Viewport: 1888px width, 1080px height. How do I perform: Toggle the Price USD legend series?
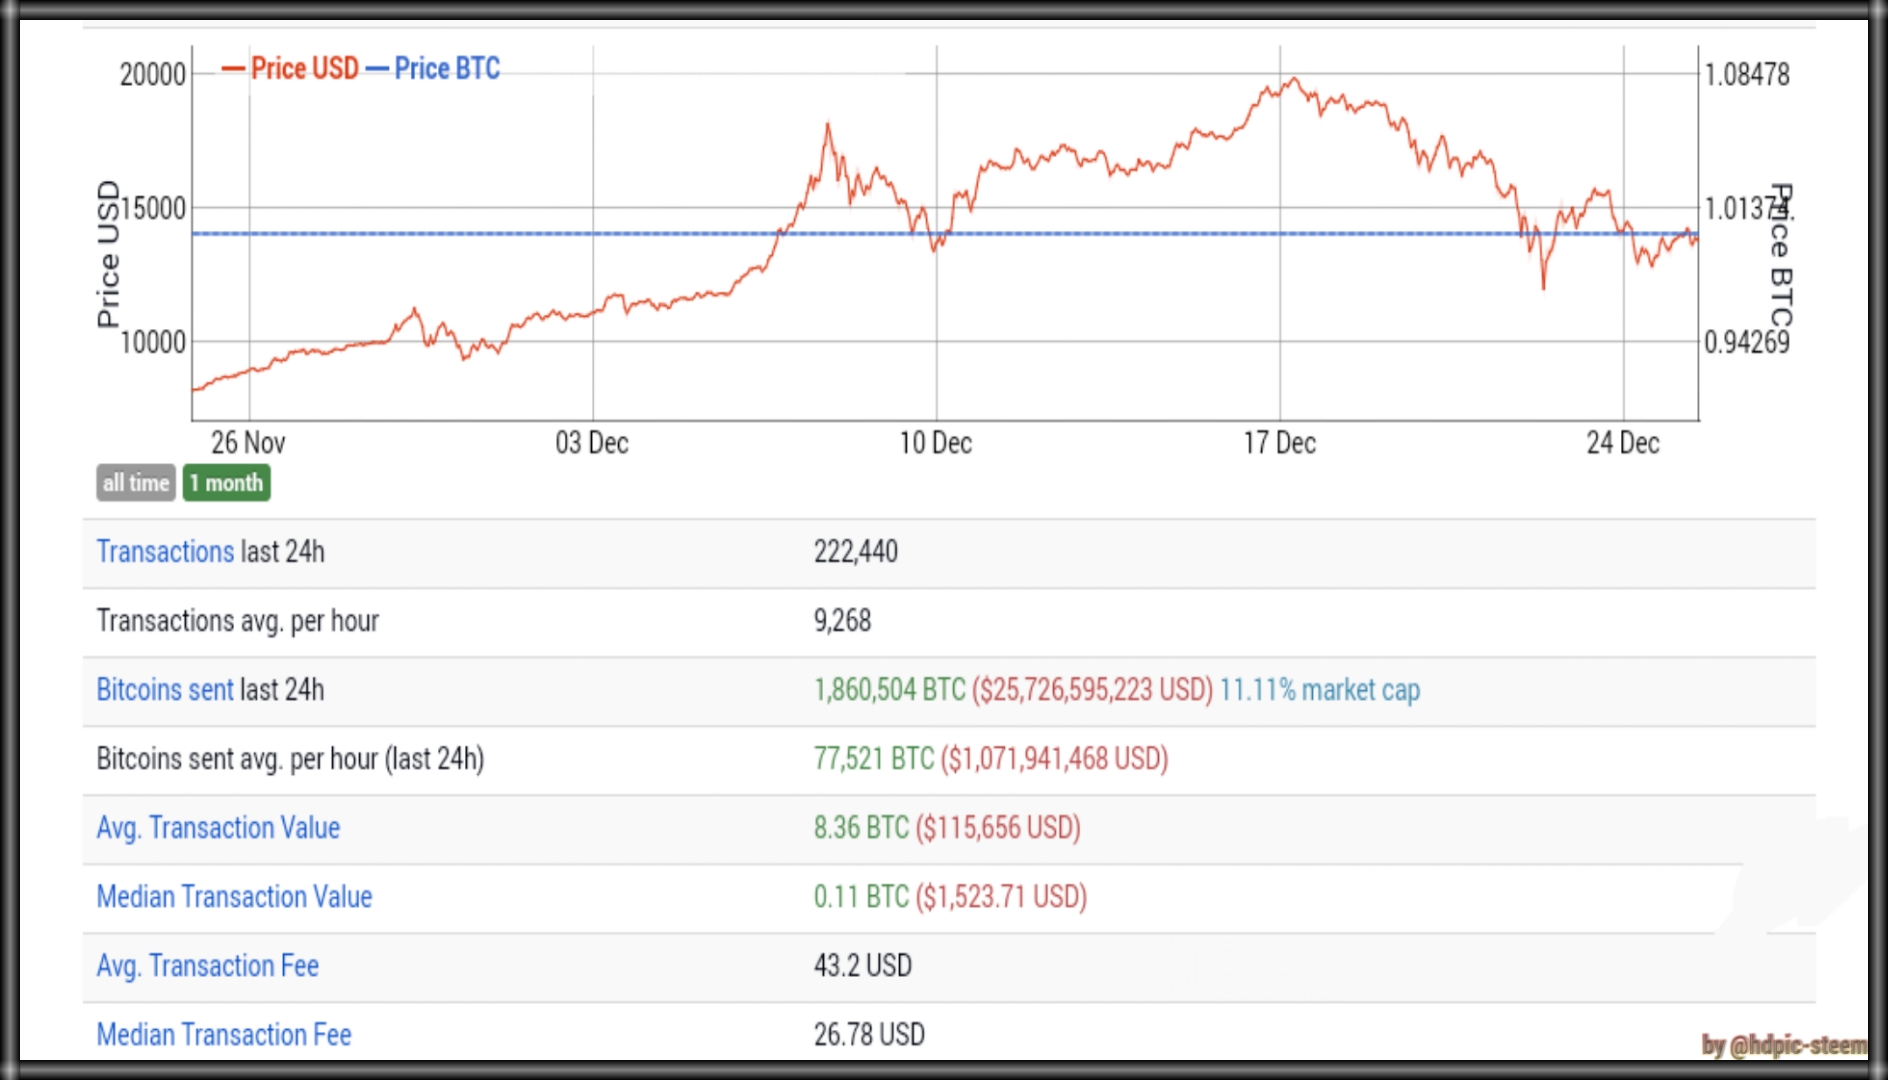pyautogui.click(x=291, y=68)
